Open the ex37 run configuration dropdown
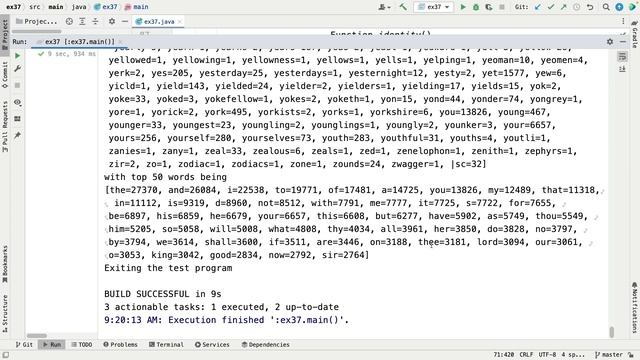Screen dimensions: 640x360 (433, 7)
